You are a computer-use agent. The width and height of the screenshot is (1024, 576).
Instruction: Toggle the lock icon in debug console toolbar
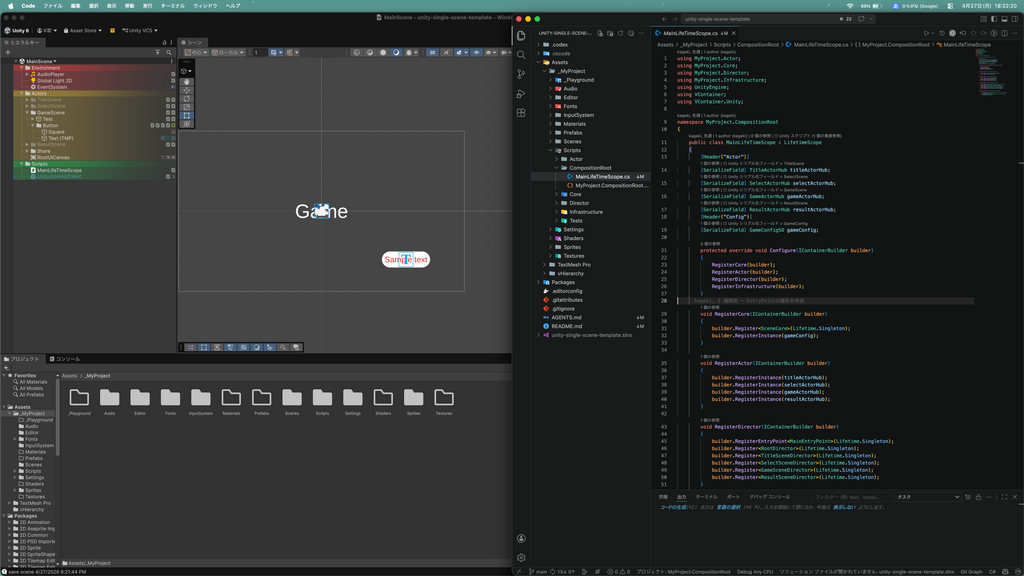[977, 497]
